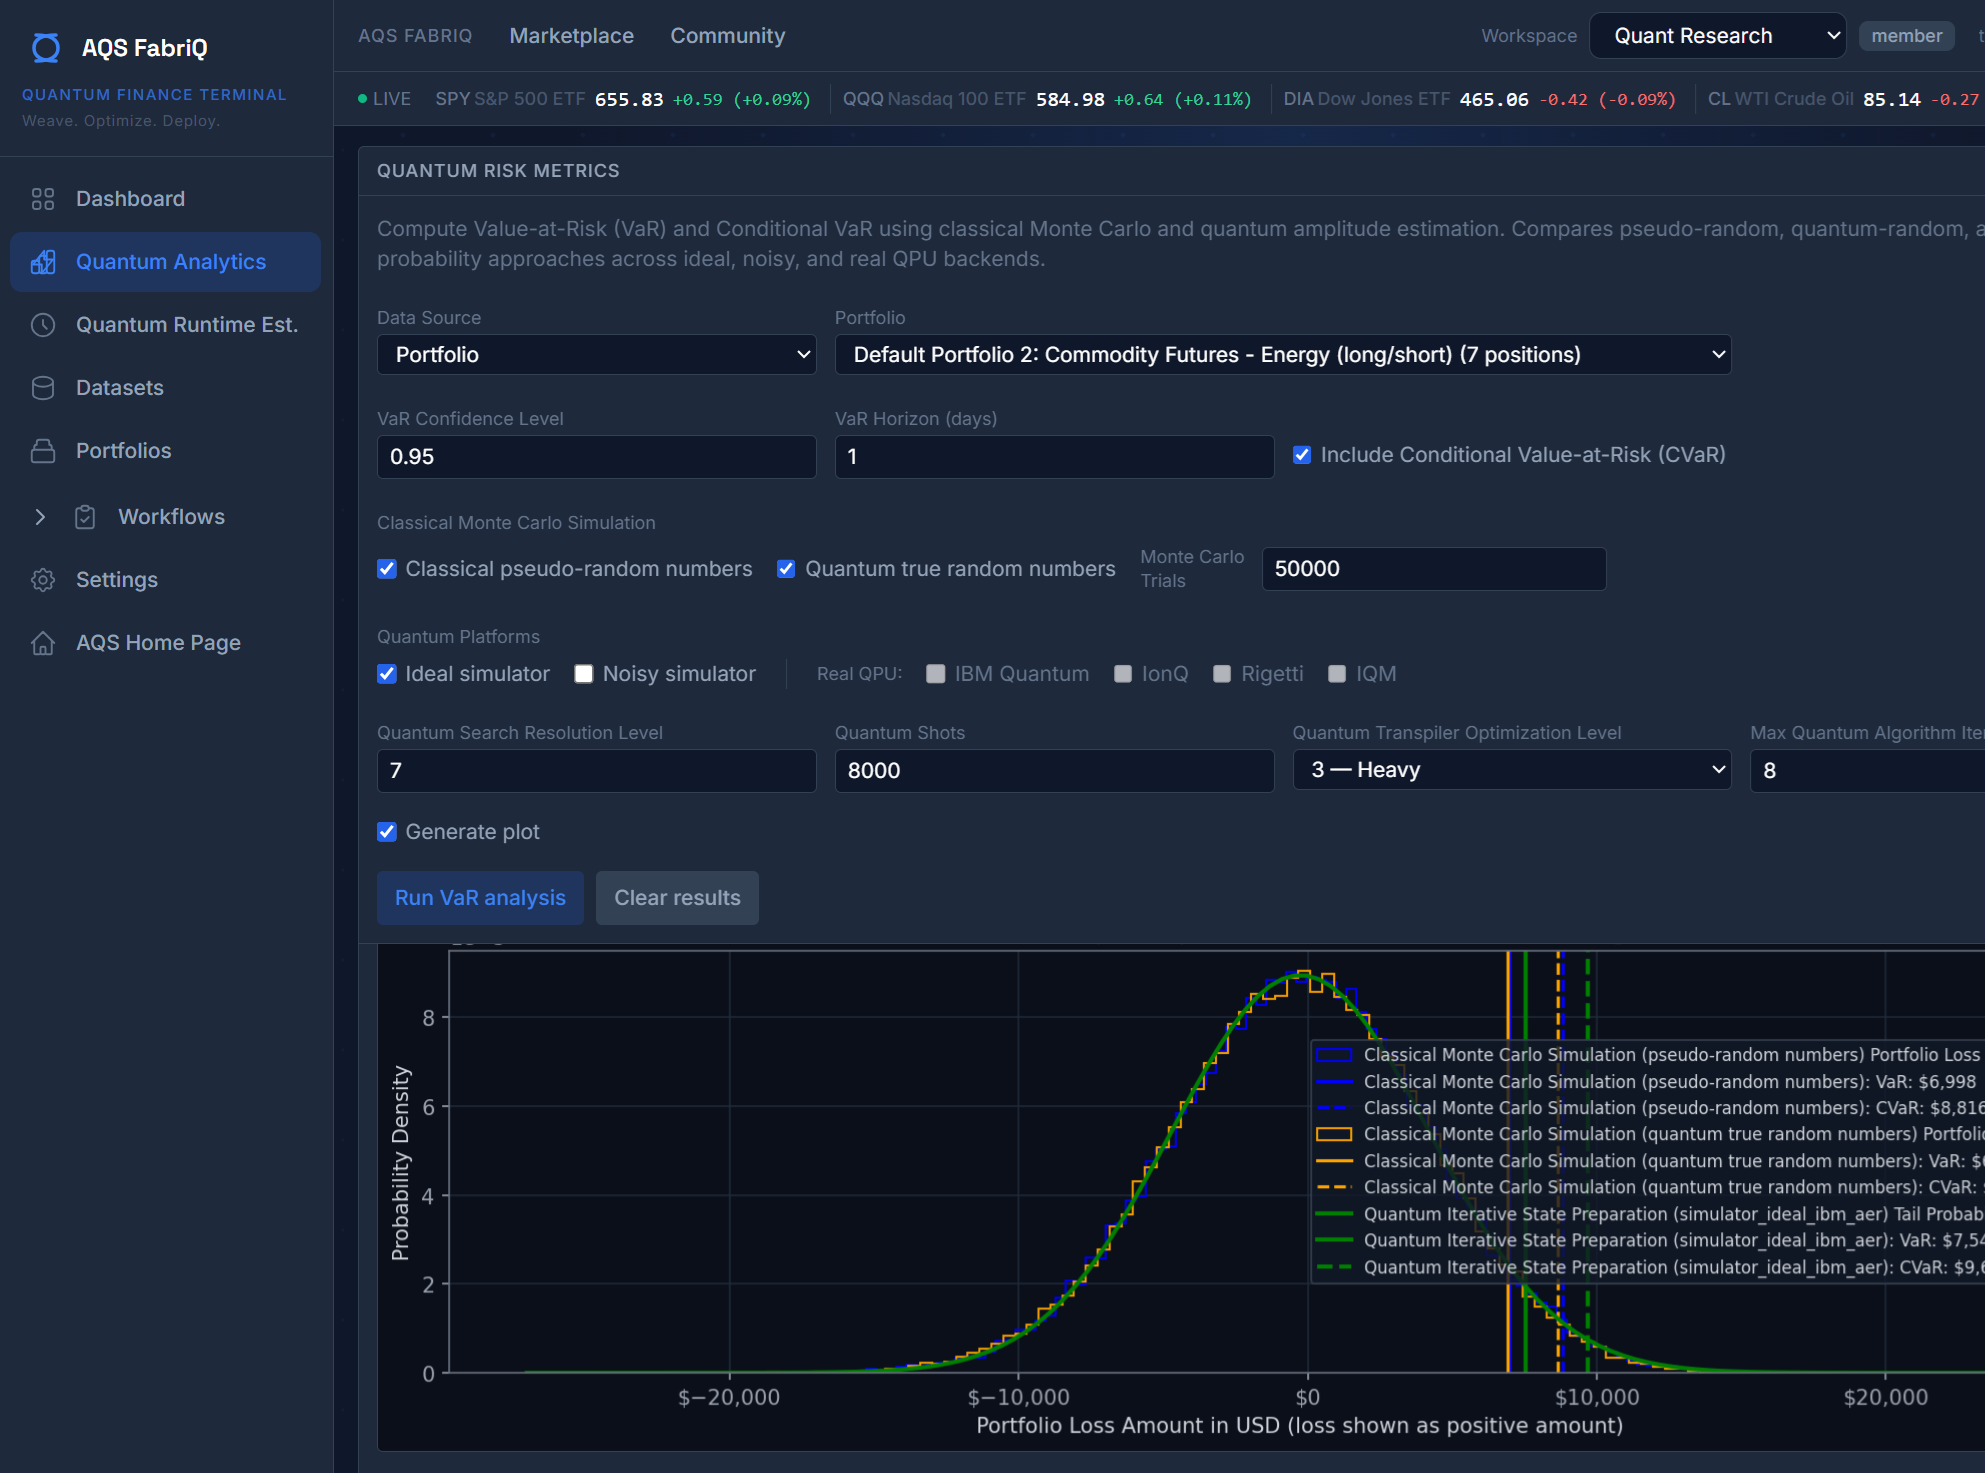
Task: Check the IBM Quantum real QPU backend
Action: 936,673
